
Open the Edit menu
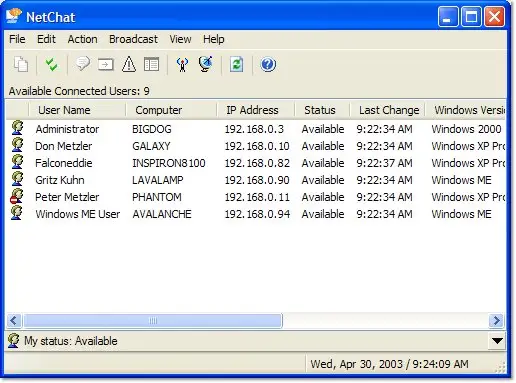pos(46,39)
